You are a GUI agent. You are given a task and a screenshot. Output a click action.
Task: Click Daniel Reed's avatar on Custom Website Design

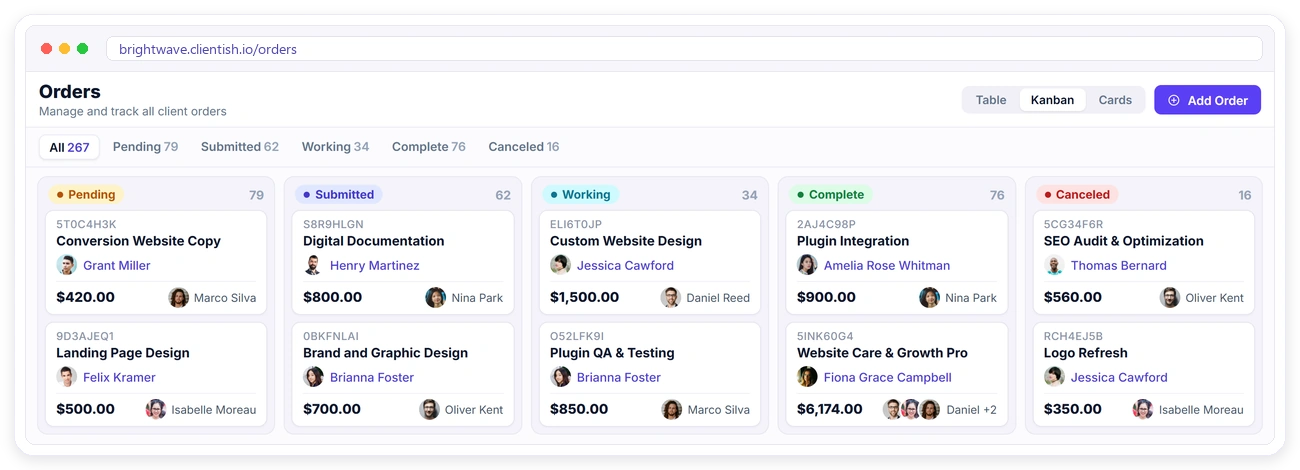click(671, 297)
